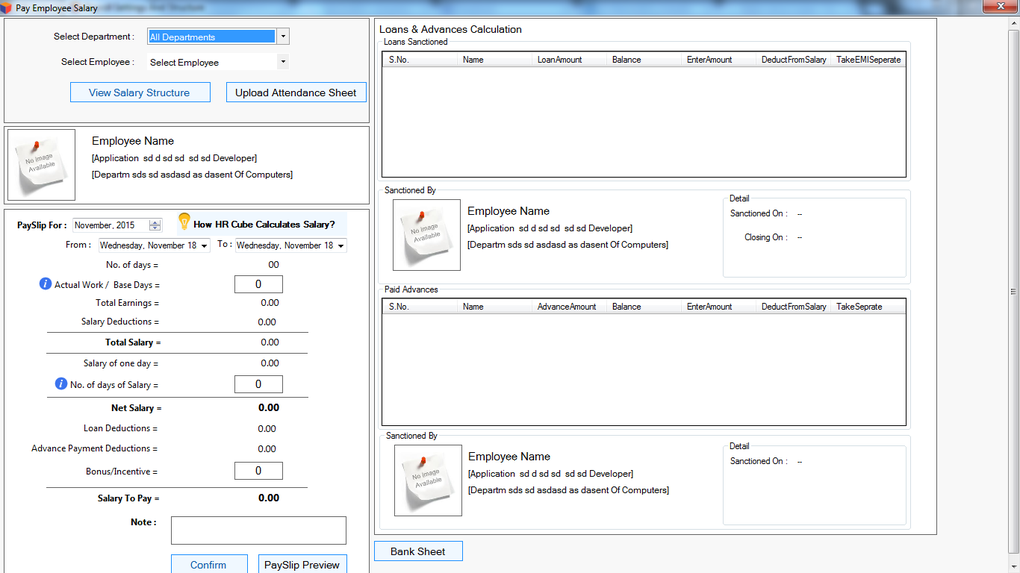Image resolution: width=1020 pixels, height=573 pixels.
Task: Click the S.No. column header in Loans Sanctioned grid
Action: click(x=420, y=60)
